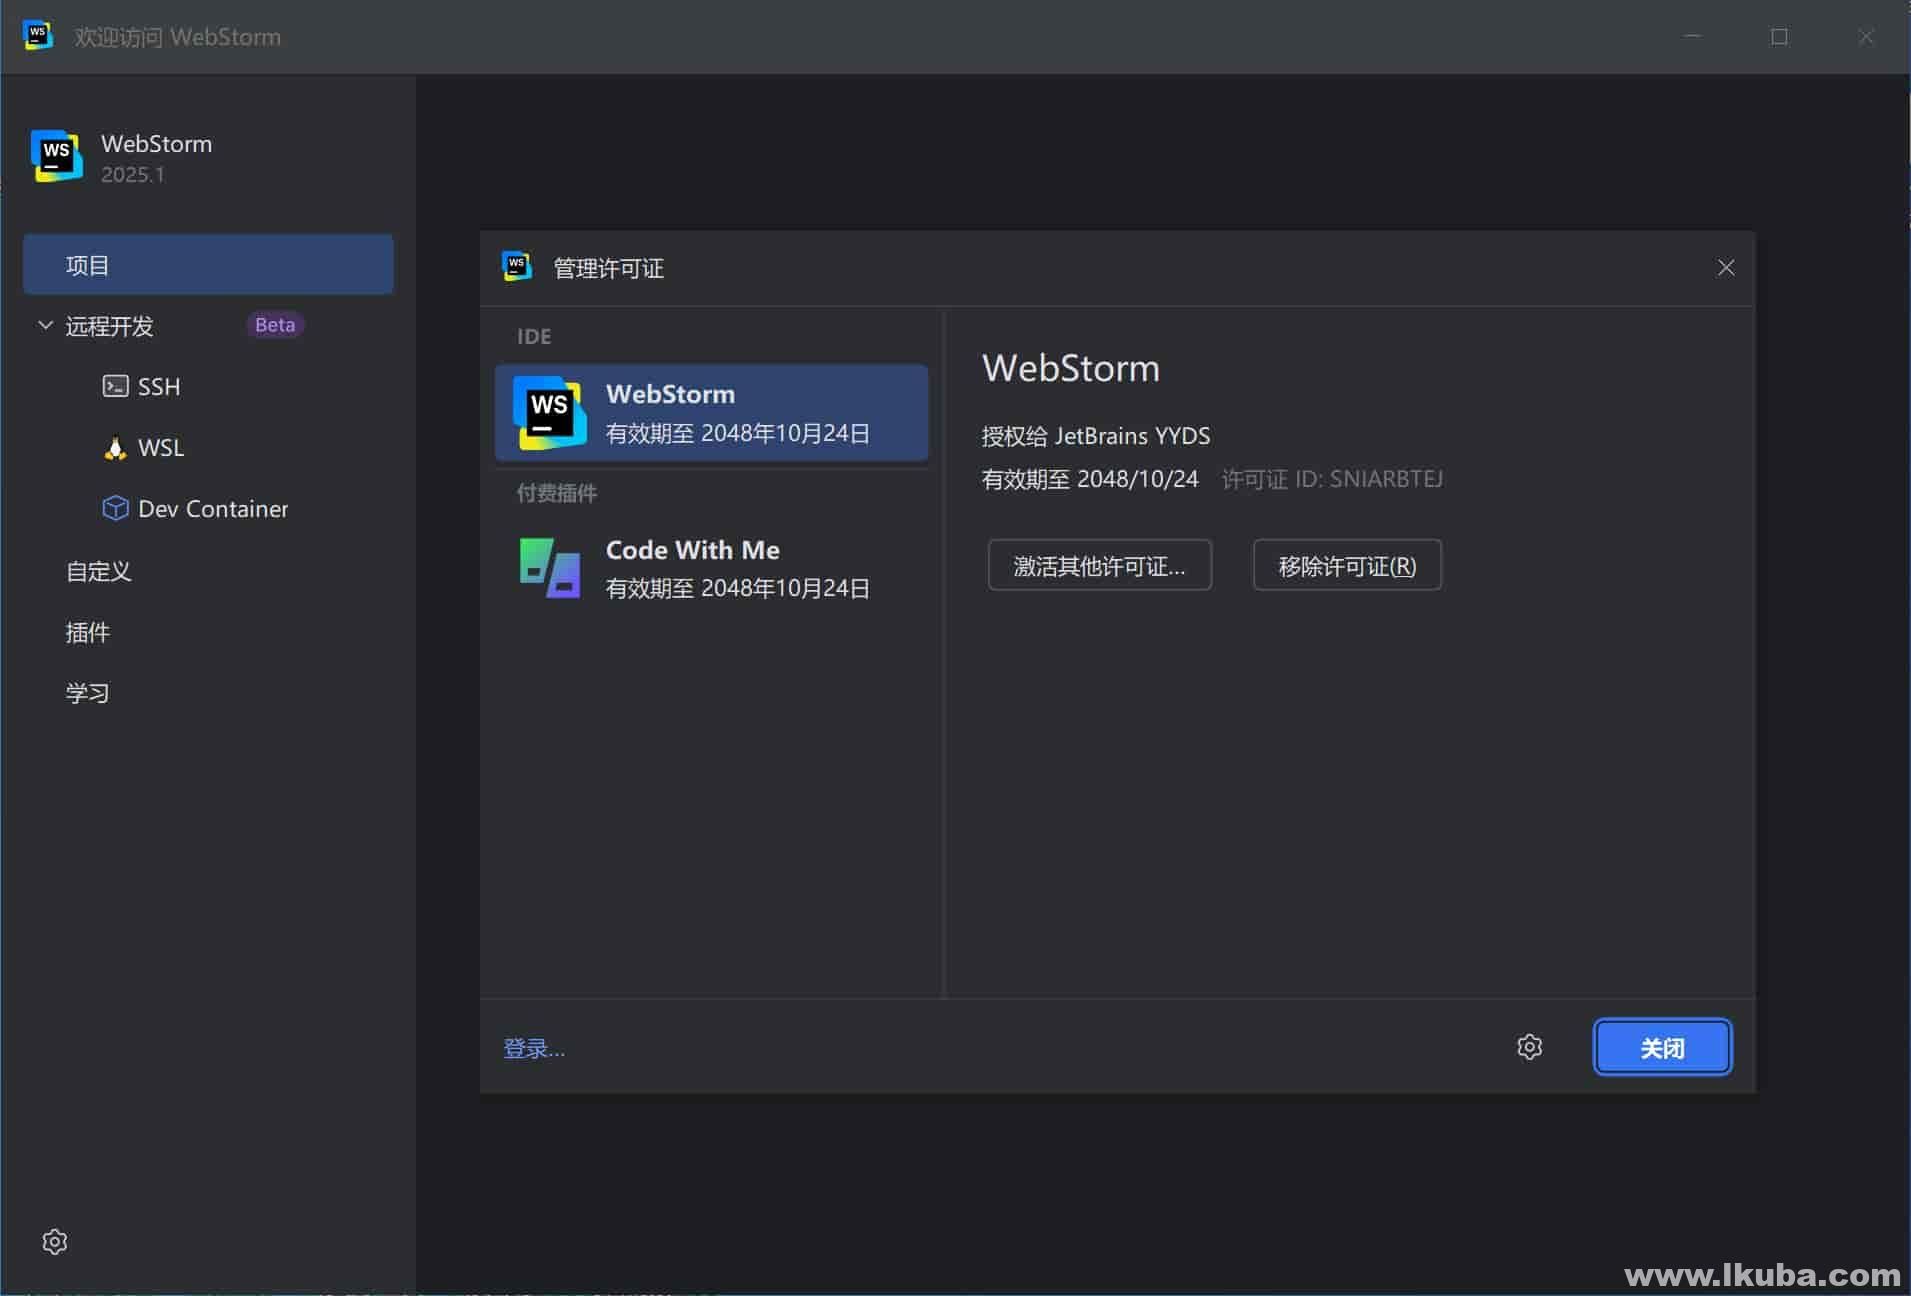This screenshot has height=1296, width=1911.
Task: Click the 远程开发 label
Action: (x=109, y=326)
